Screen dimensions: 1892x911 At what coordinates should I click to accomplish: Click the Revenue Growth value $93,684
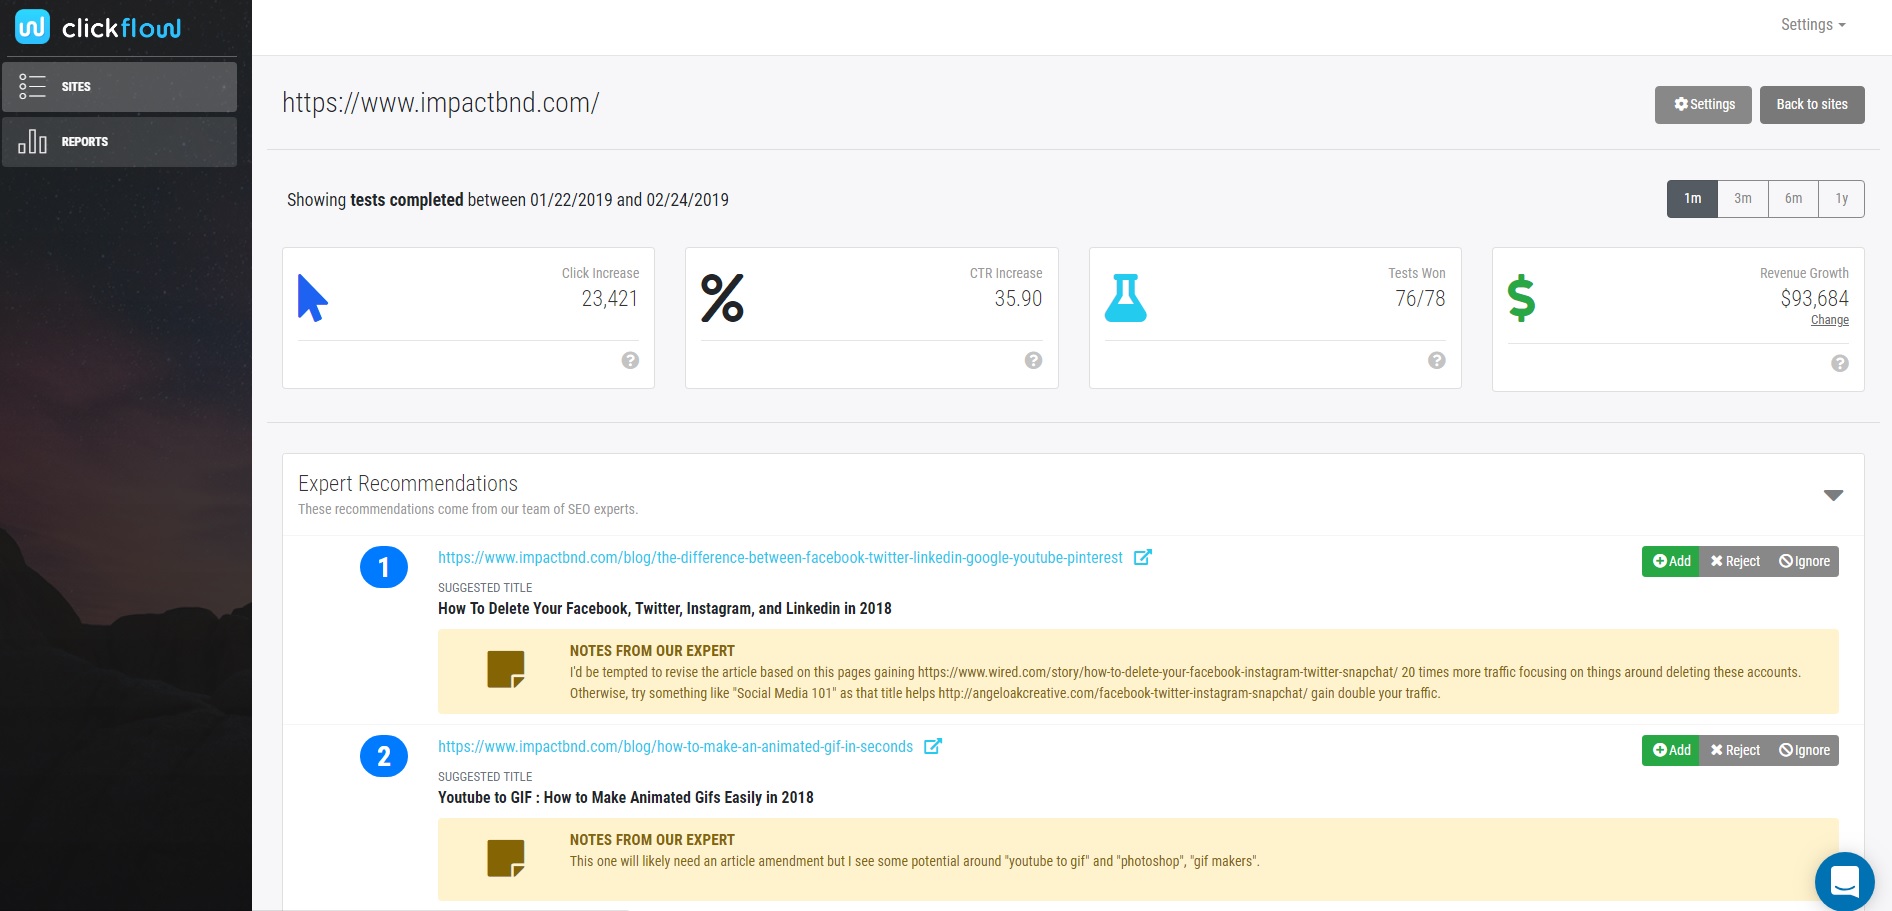pos(1814,298)
